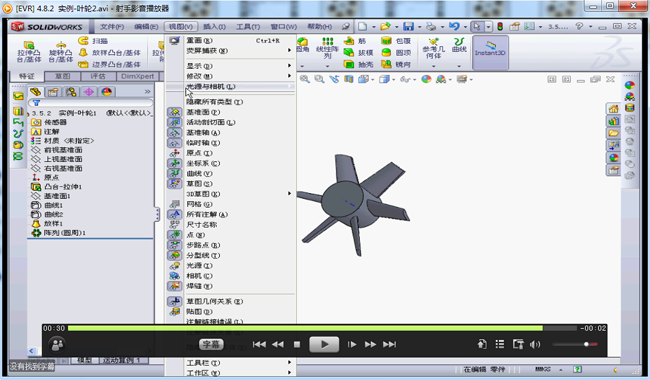The width and height of the screenshot is (650, 380).
Task: Click the Zoom to Fit magnifier icon
Action: tap(304, 79)
